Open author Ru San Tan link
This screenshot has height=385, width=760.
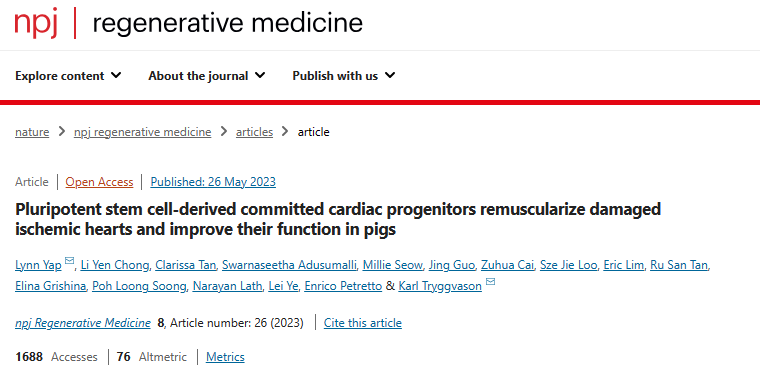click(x=679, y=265)
